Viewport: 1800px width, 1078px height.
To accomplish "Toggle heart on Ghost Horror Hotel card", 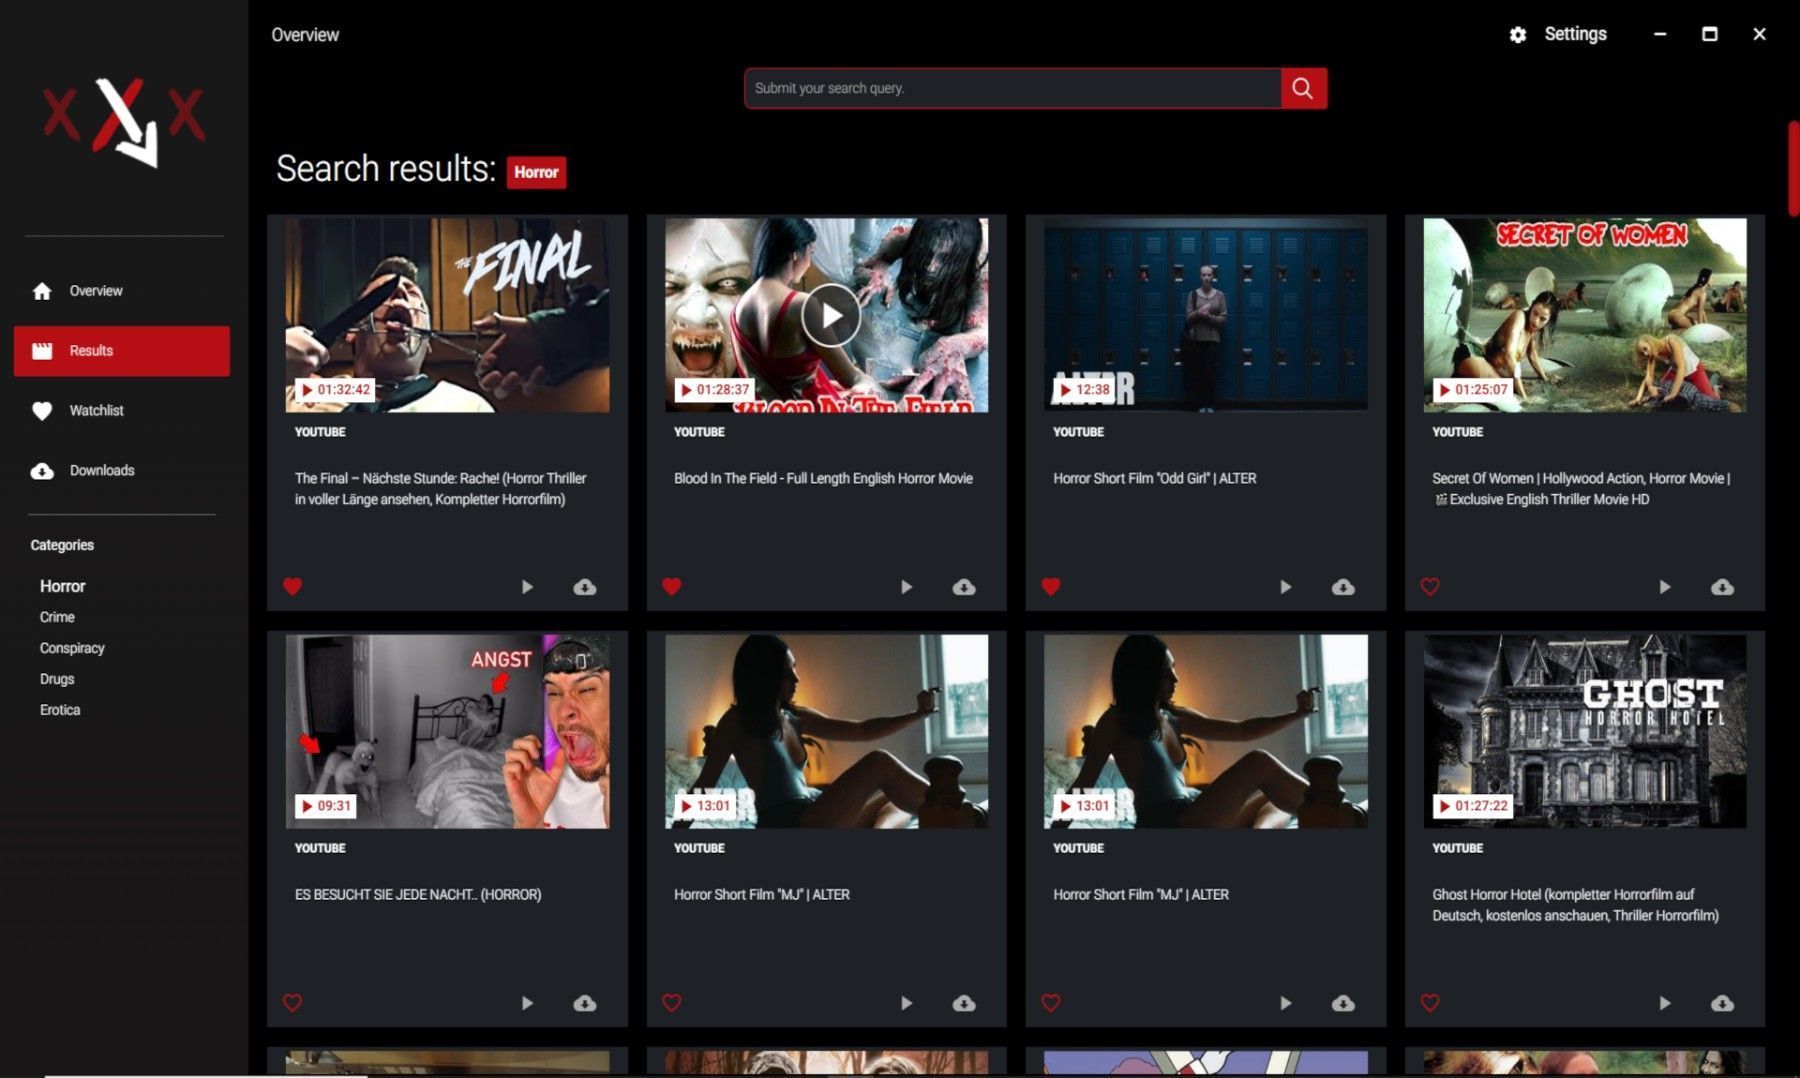I will [x=1430, y=1003].
